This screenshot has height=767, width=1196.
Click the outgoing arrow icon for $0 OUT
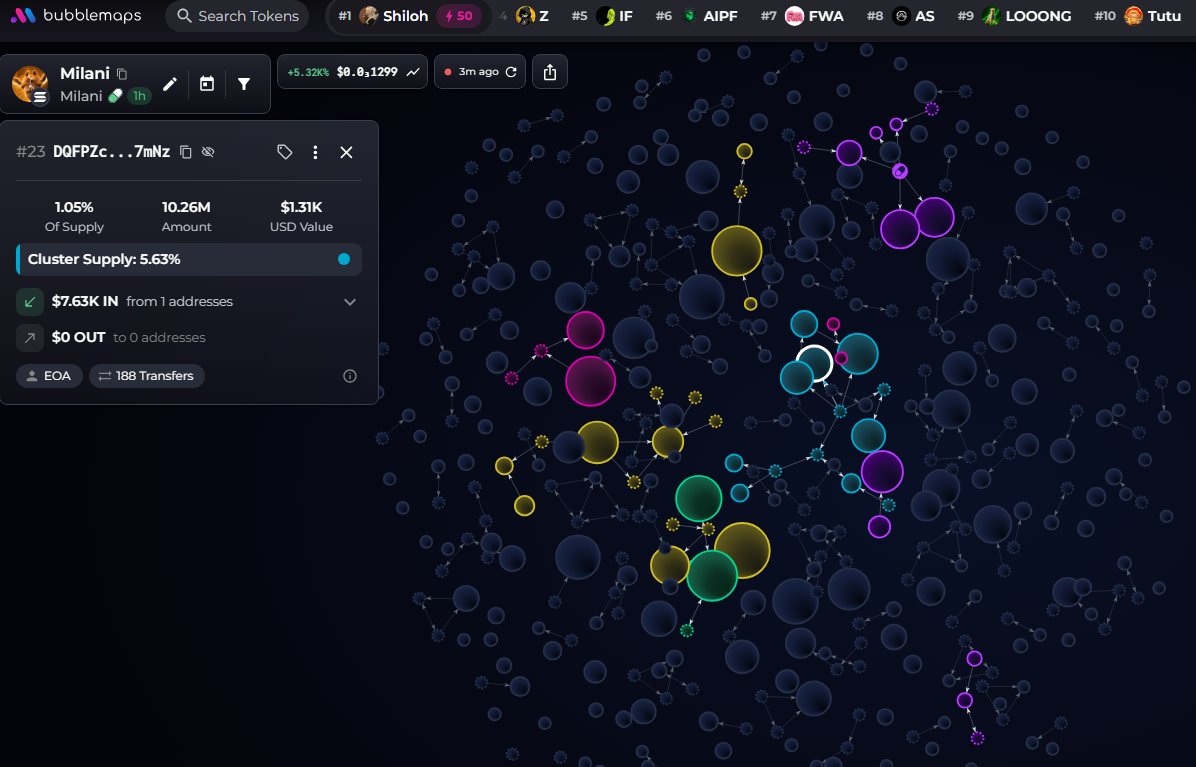[30, 338]
